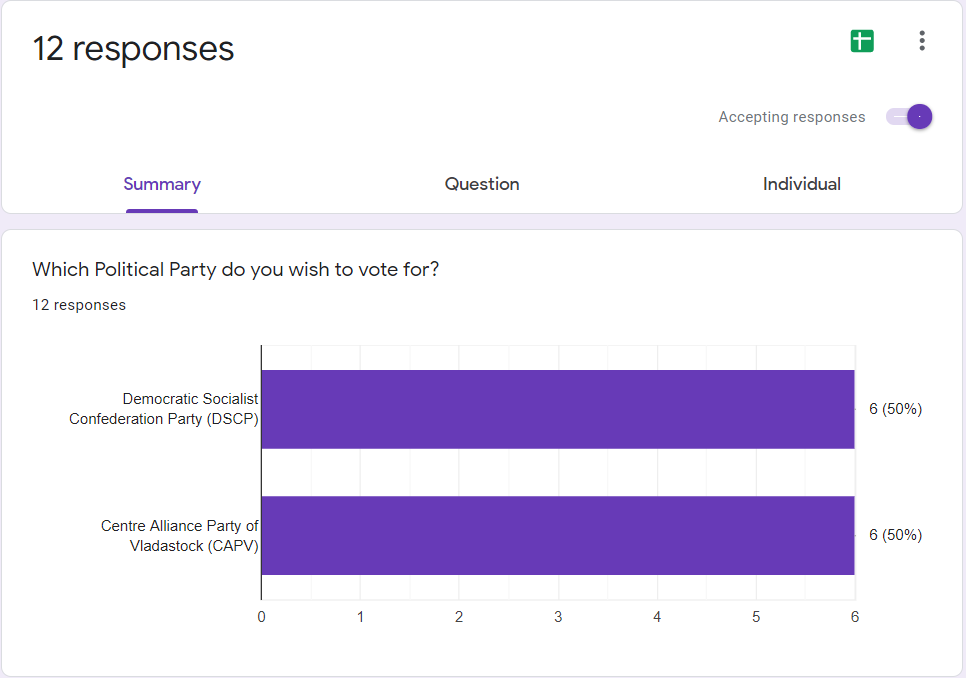Image resolution: width=966 pixels, height=678 pixels.
Task: Click the "12 responses" main heading
Action: [133, 48]
